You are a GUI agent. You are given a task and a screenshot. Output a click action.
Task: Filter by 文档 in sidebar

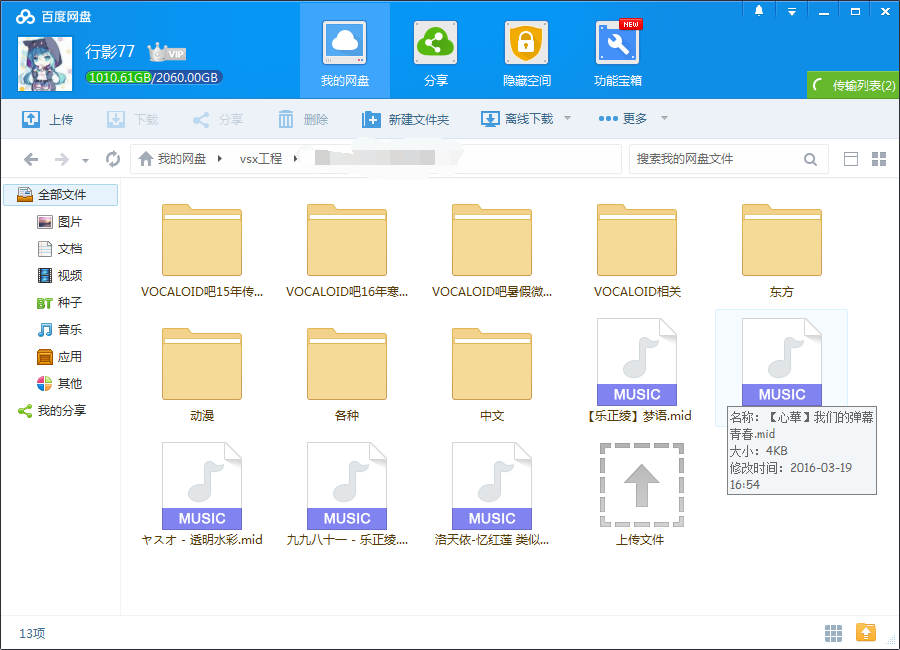[x=60, y=249]
